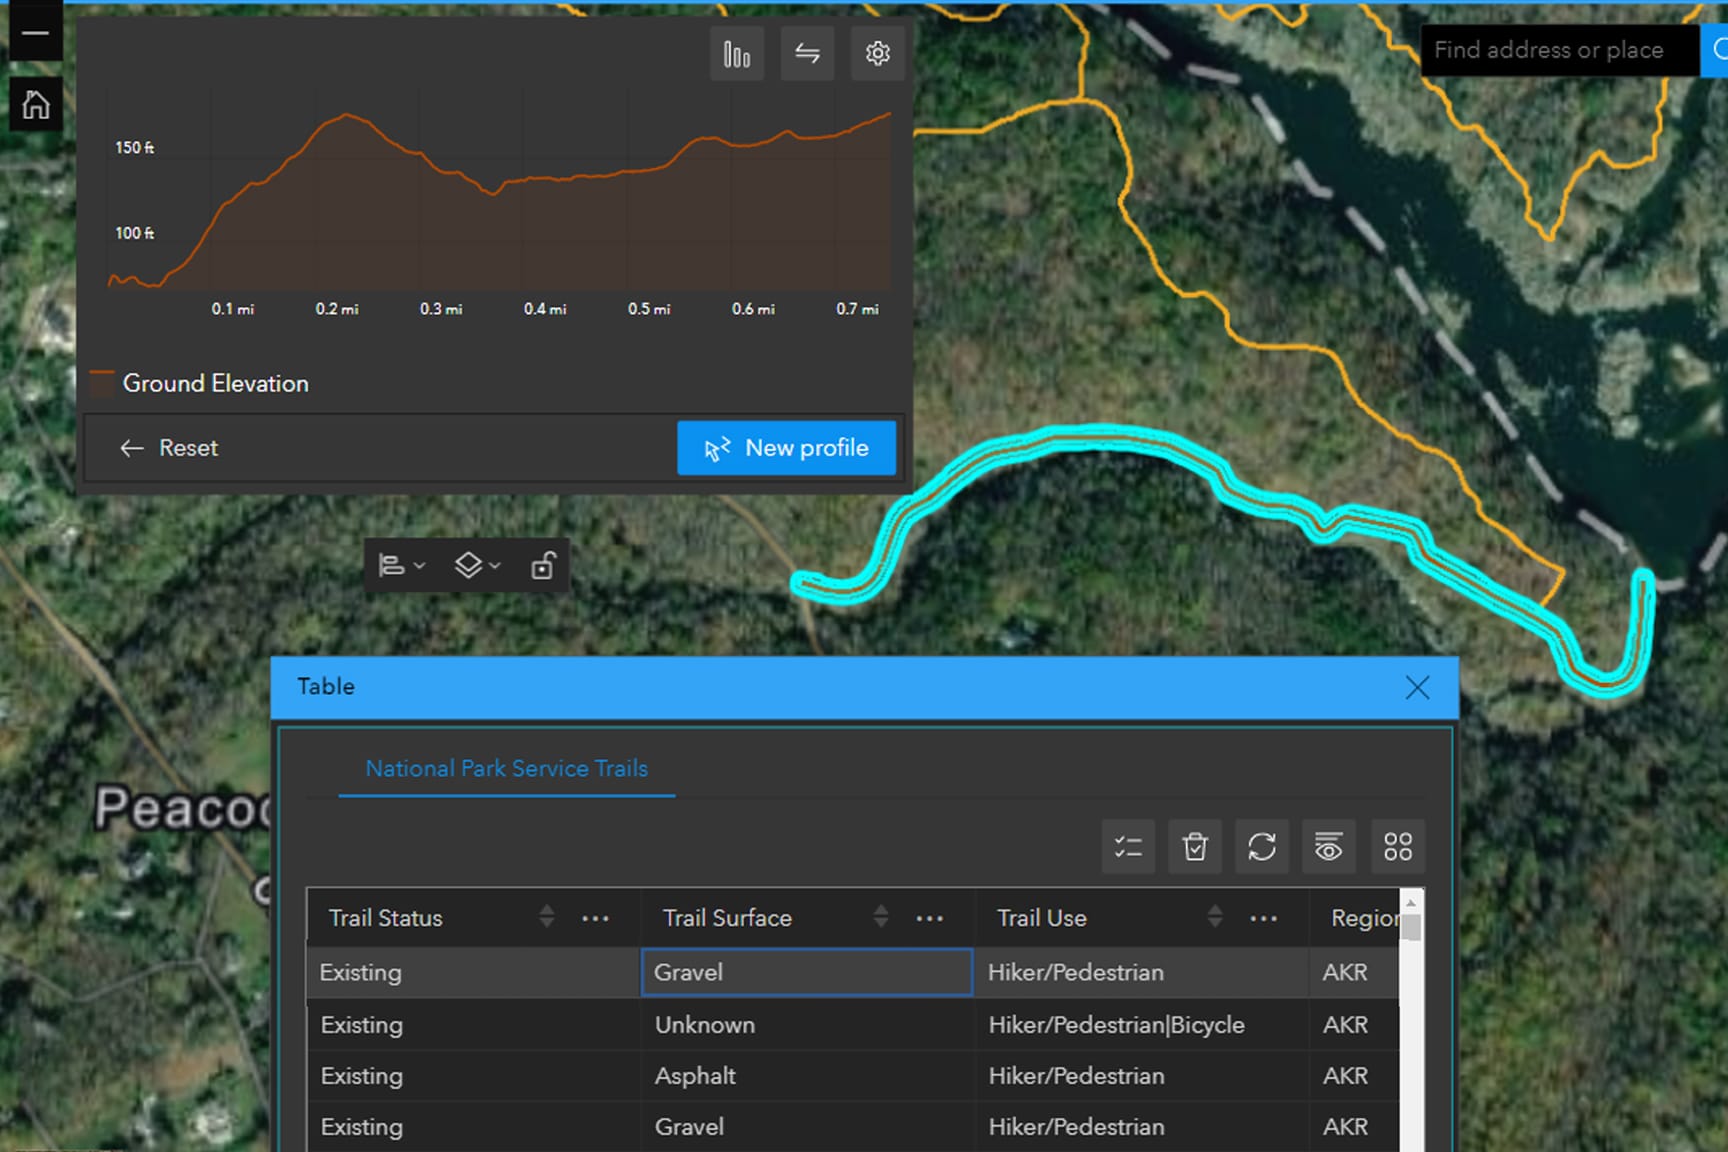Reverse the elevation profile direction
The height and width of the screenshot is (1152, 1728).
[x=807, y=54]
